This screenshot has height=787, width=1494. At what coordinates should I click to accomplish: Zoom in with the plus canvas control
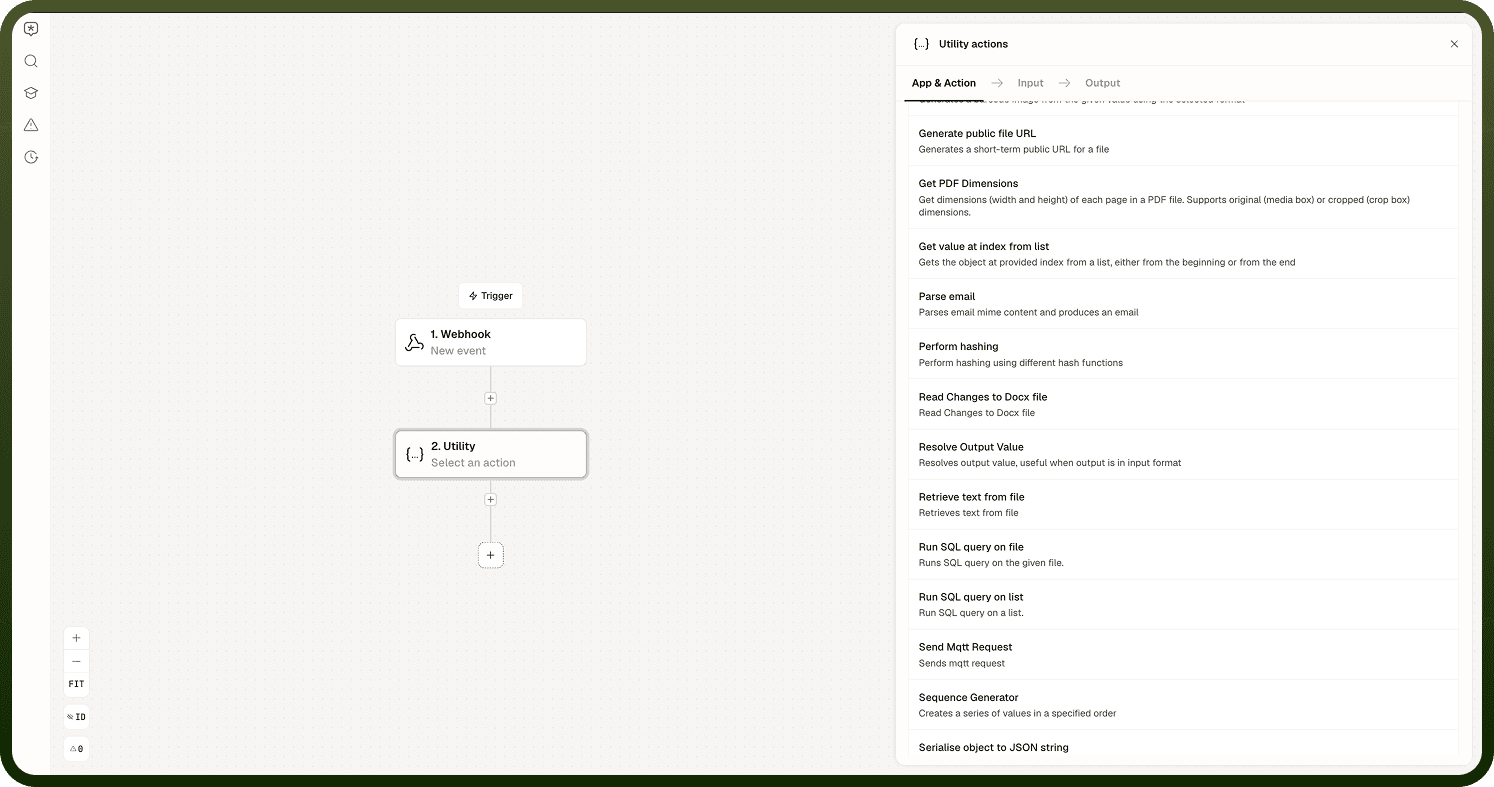(x=76, y=638)
